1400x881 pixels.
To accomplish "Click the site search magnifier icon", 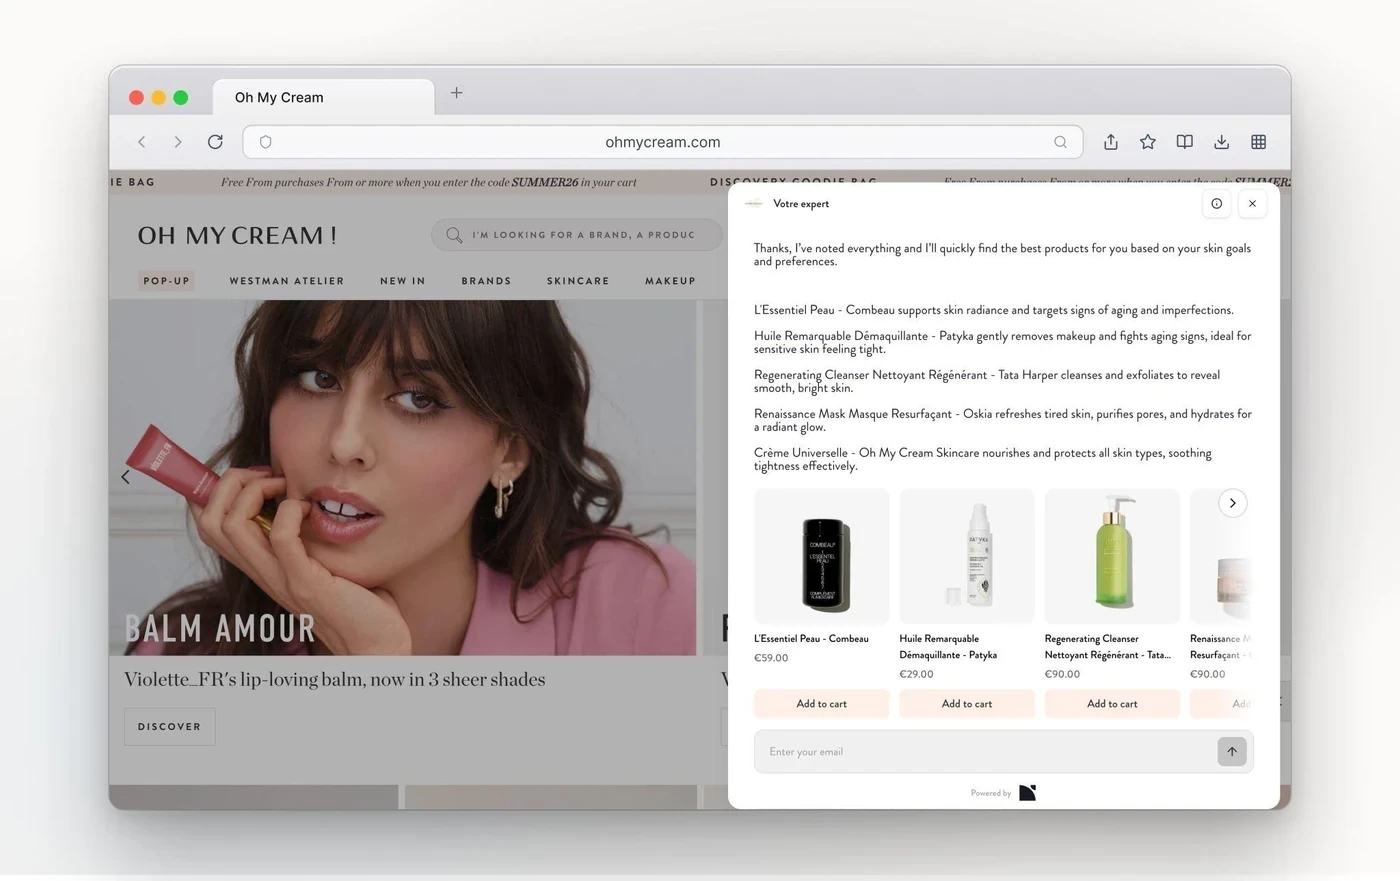I will pyautogui.click(x=454, y=235).
